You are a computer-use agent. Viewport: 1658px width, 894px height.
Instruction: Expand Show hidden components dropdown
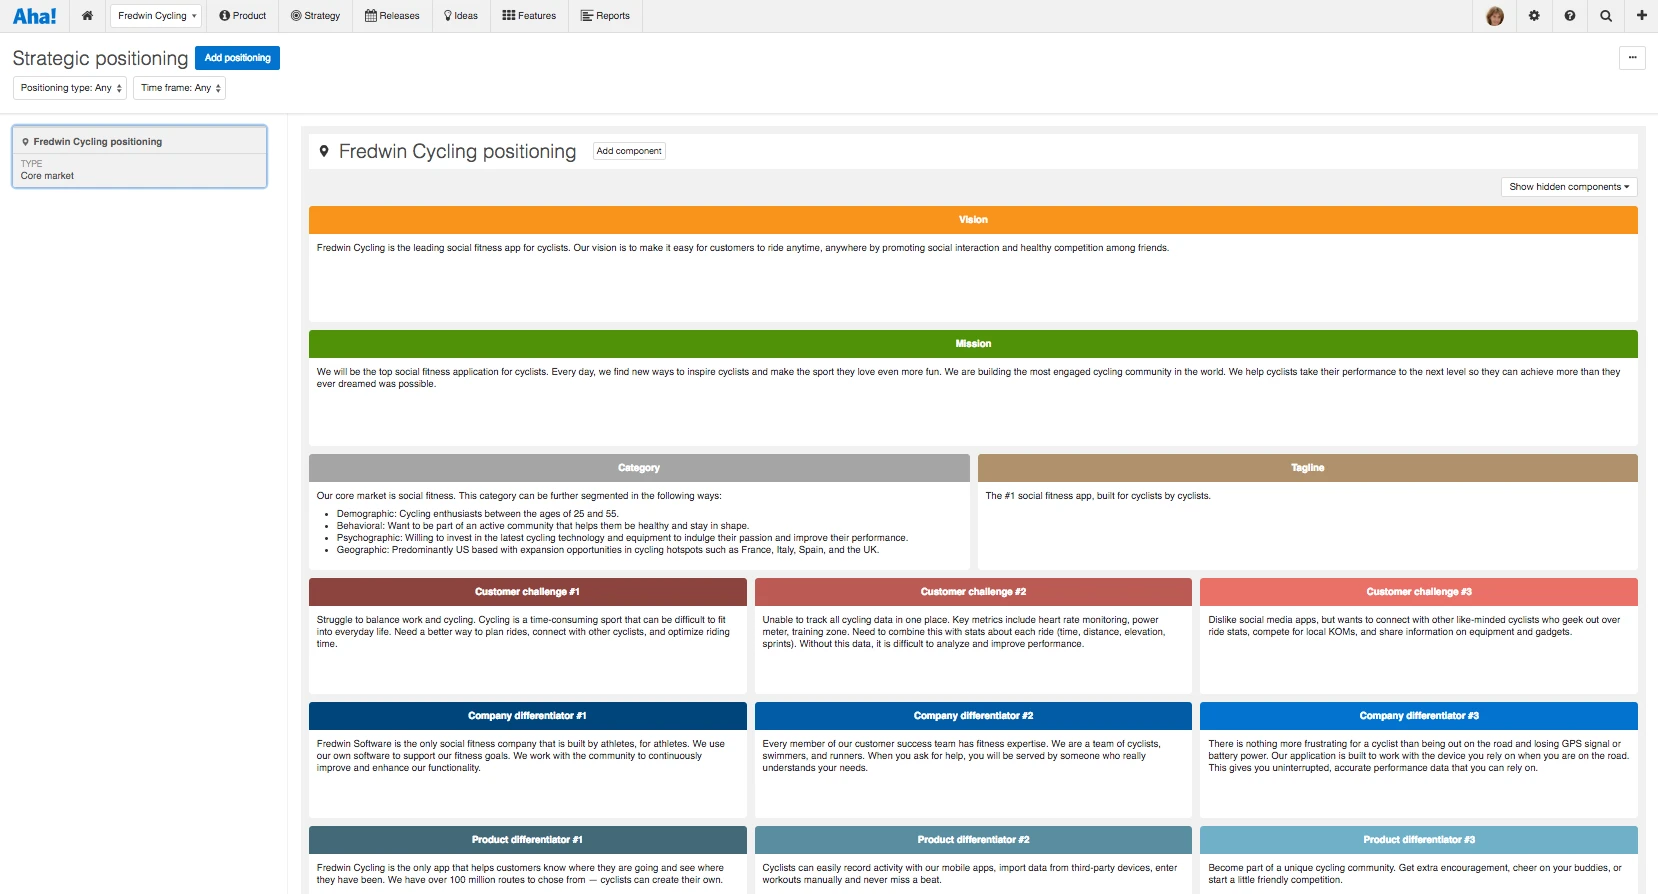pyautogui.click(x=1569, y=187)
